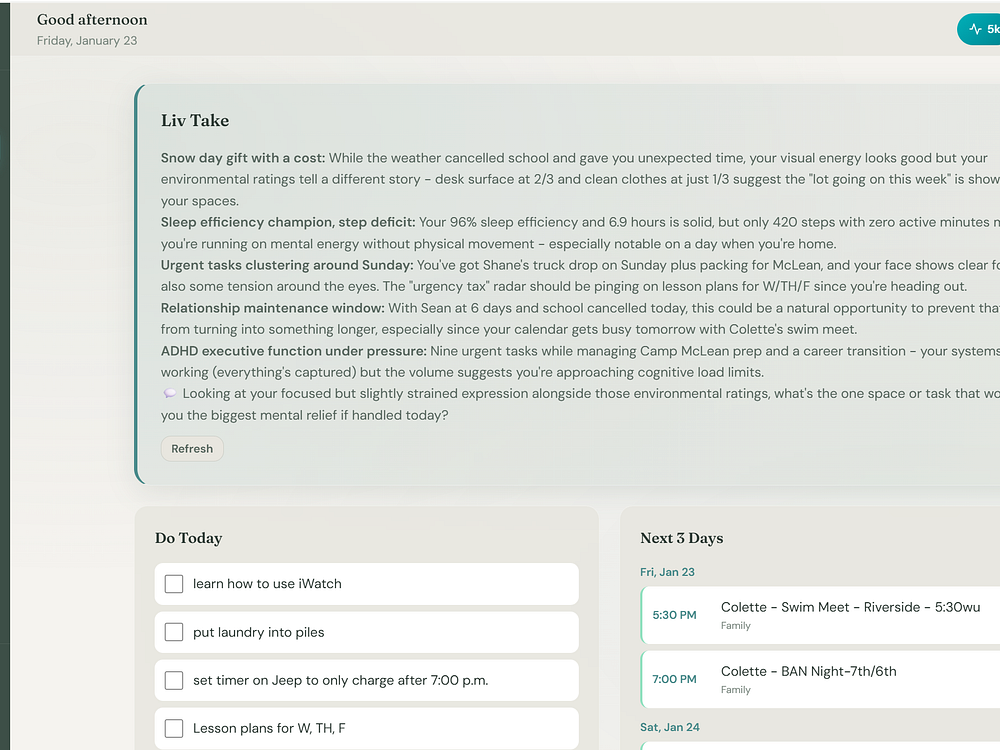Click the 'Do Today' section heading

(x=188, y=538)
